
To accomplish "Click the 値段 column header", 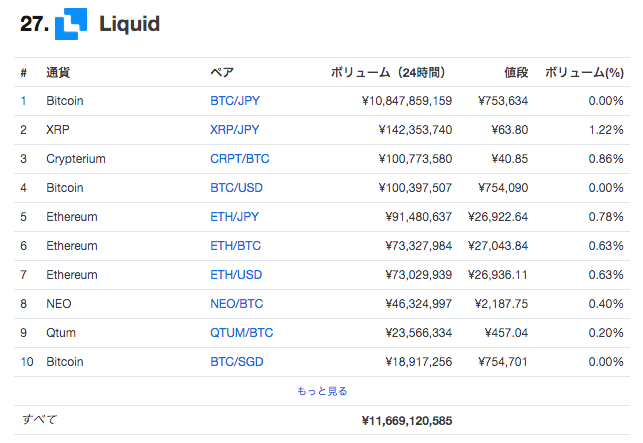I will coord(516,73).
